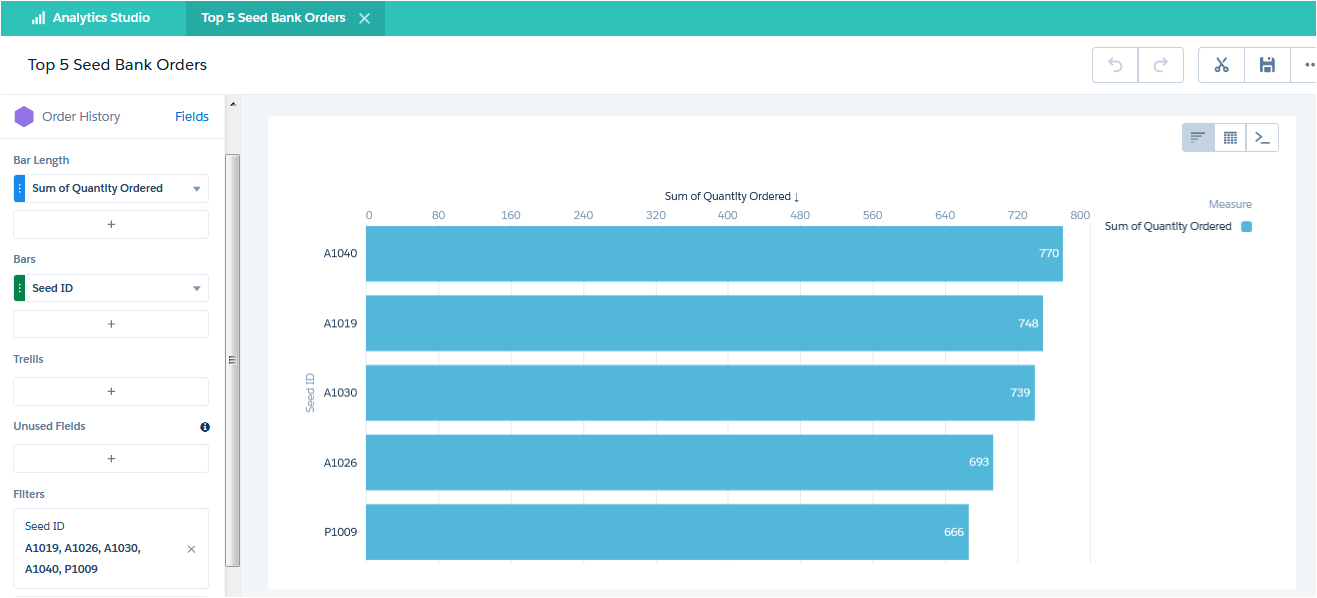Switch to query mode

(x=1262, y=138)
